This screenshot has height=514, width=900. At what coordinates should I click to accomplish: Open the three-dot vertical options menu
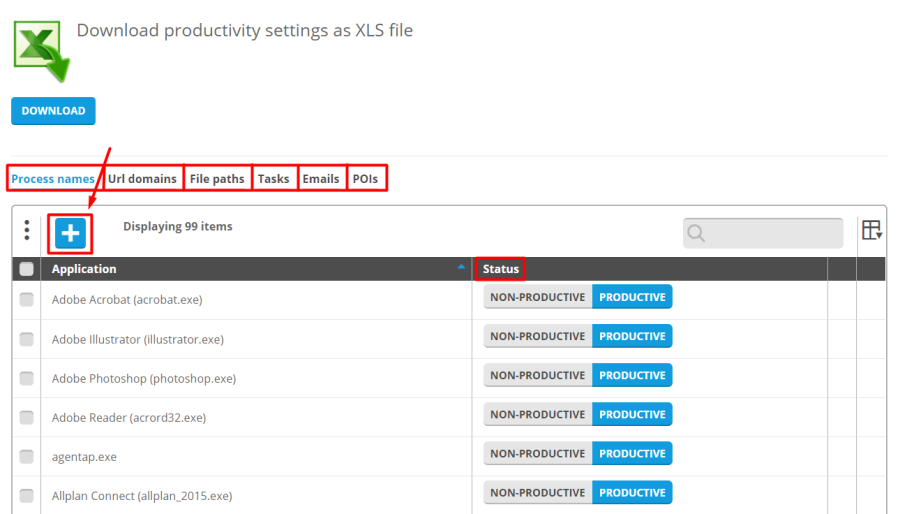pyautogui.click(x=26, y=231)
